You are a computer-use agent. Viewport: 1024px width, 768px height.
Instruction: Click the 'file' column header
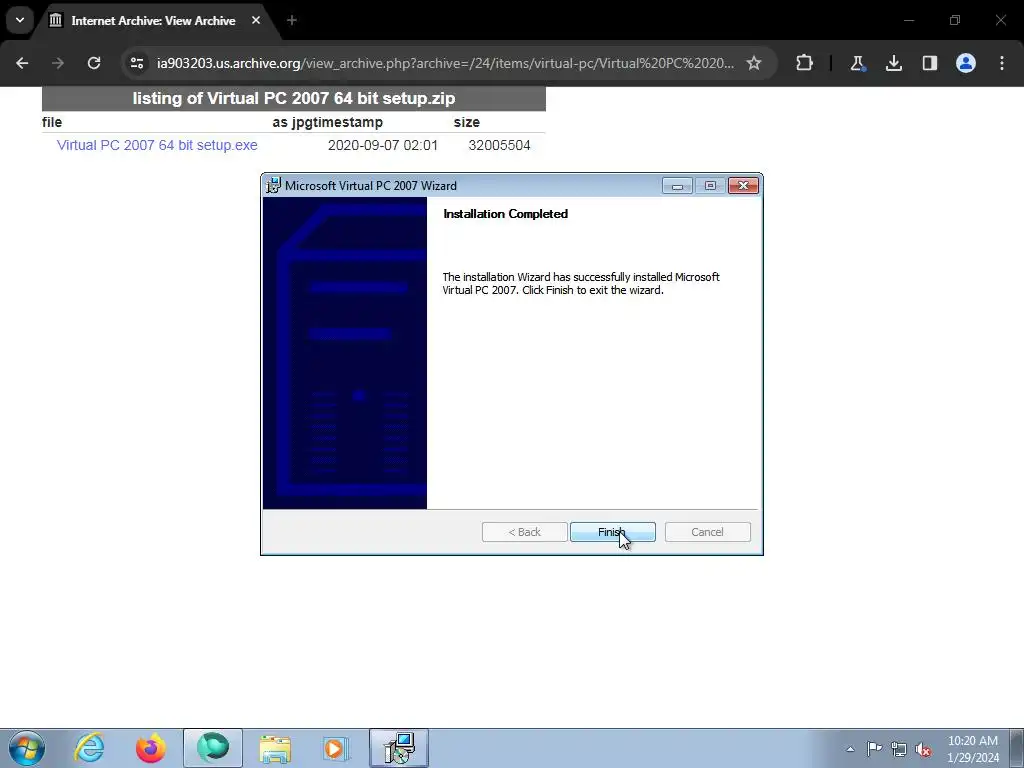click(x=52, y=122)
